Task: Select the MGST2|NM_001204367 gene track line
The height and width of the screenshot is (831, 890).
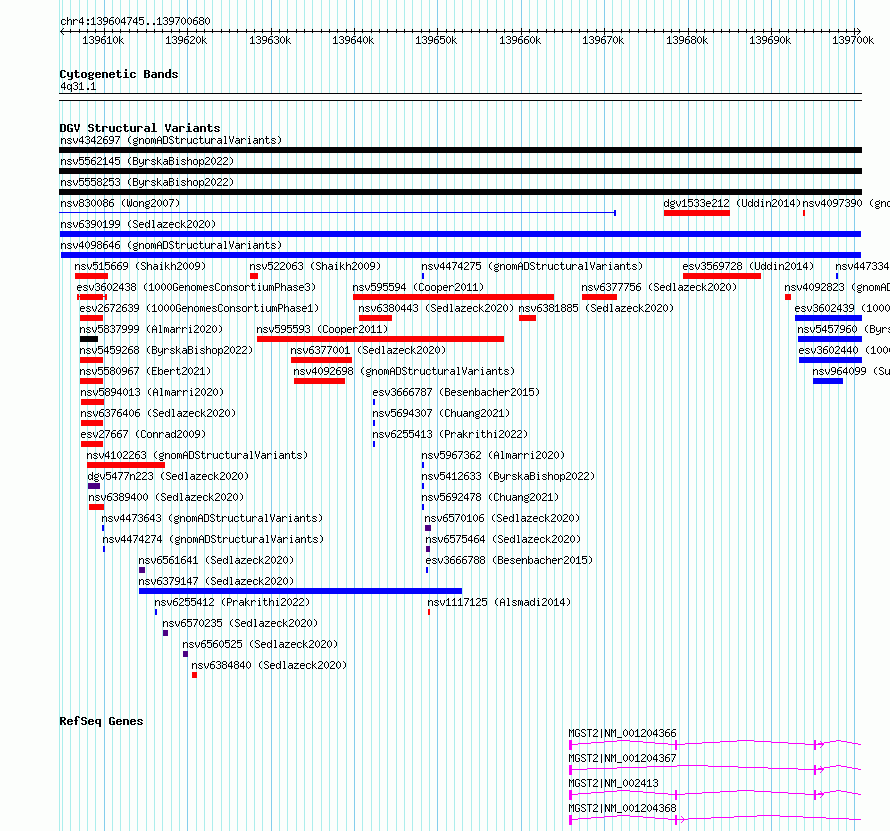Action: point(715,769)
